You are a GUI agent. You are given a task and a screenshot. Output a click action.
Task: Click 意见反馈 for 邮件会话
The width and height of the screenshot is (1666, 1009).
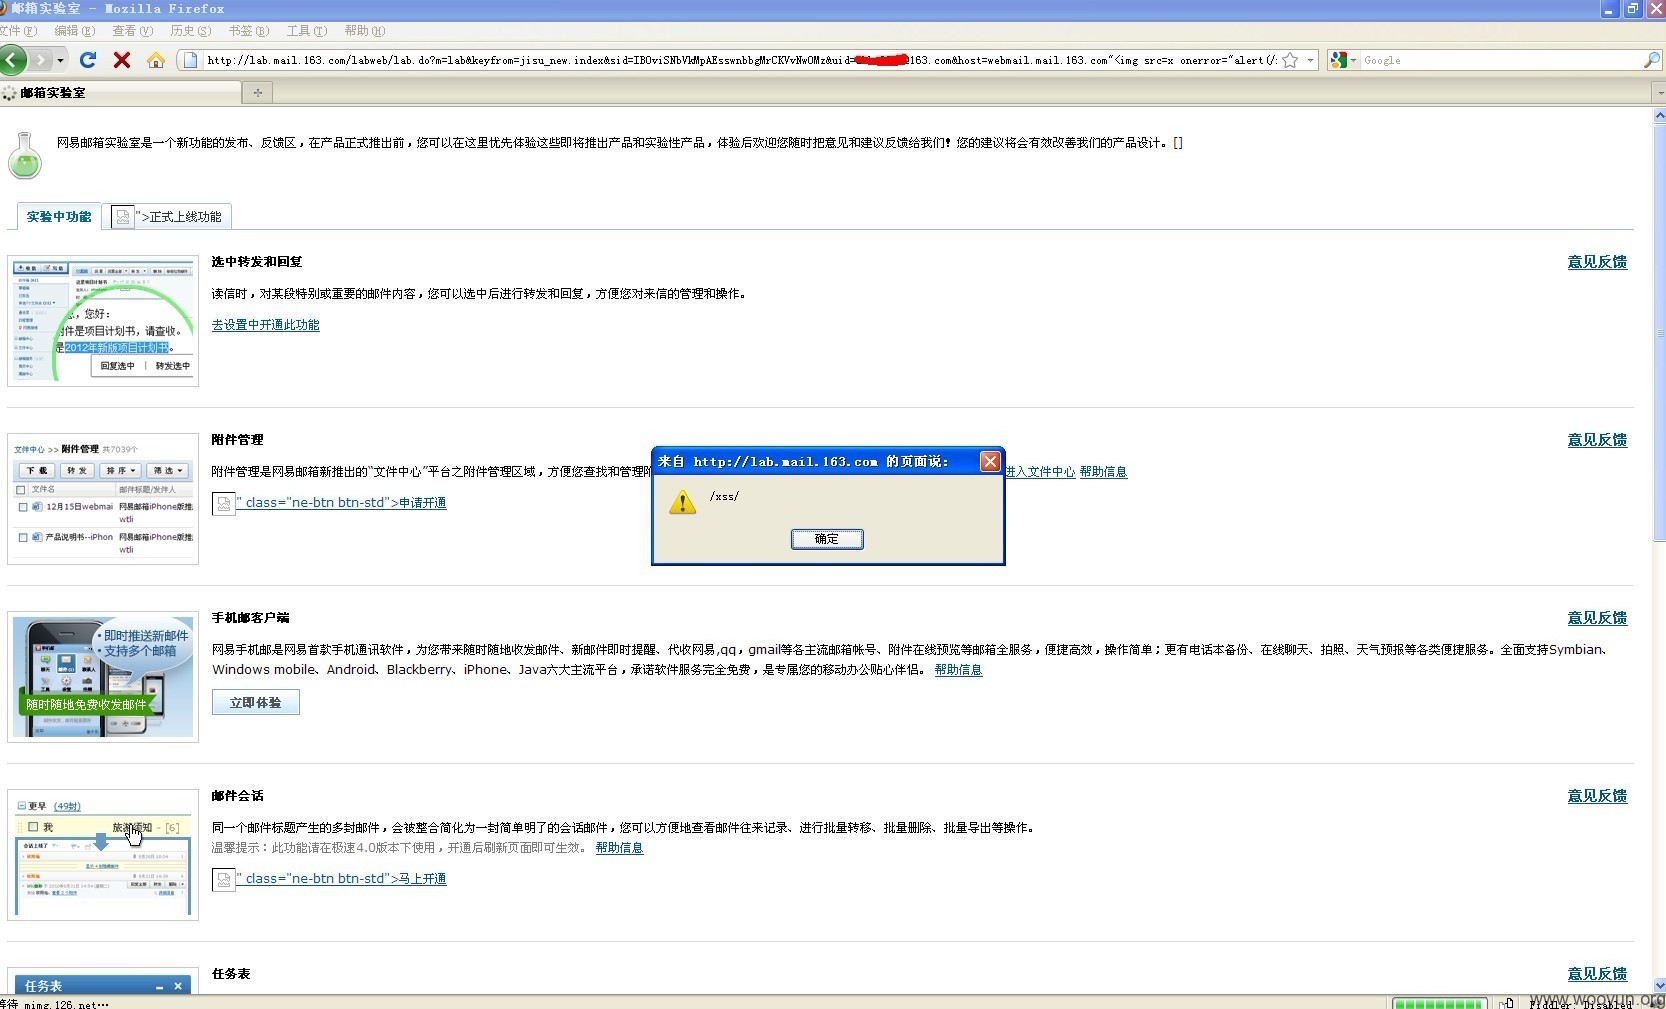[1597, 796]
